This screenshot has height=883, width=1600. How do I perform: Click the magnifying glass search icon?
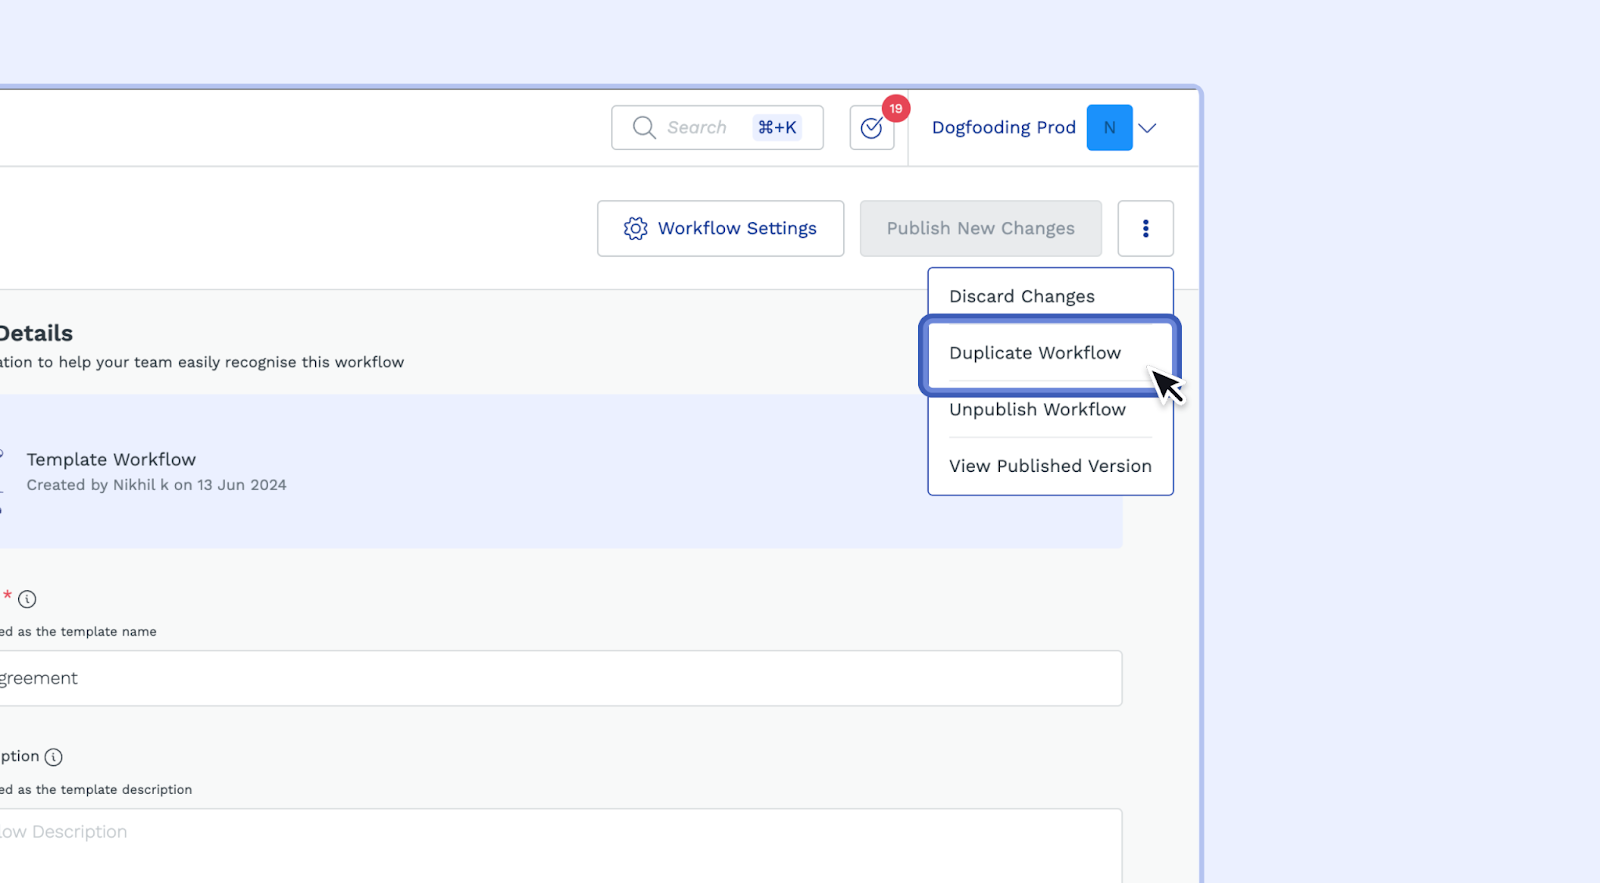[x=644, y=128]
